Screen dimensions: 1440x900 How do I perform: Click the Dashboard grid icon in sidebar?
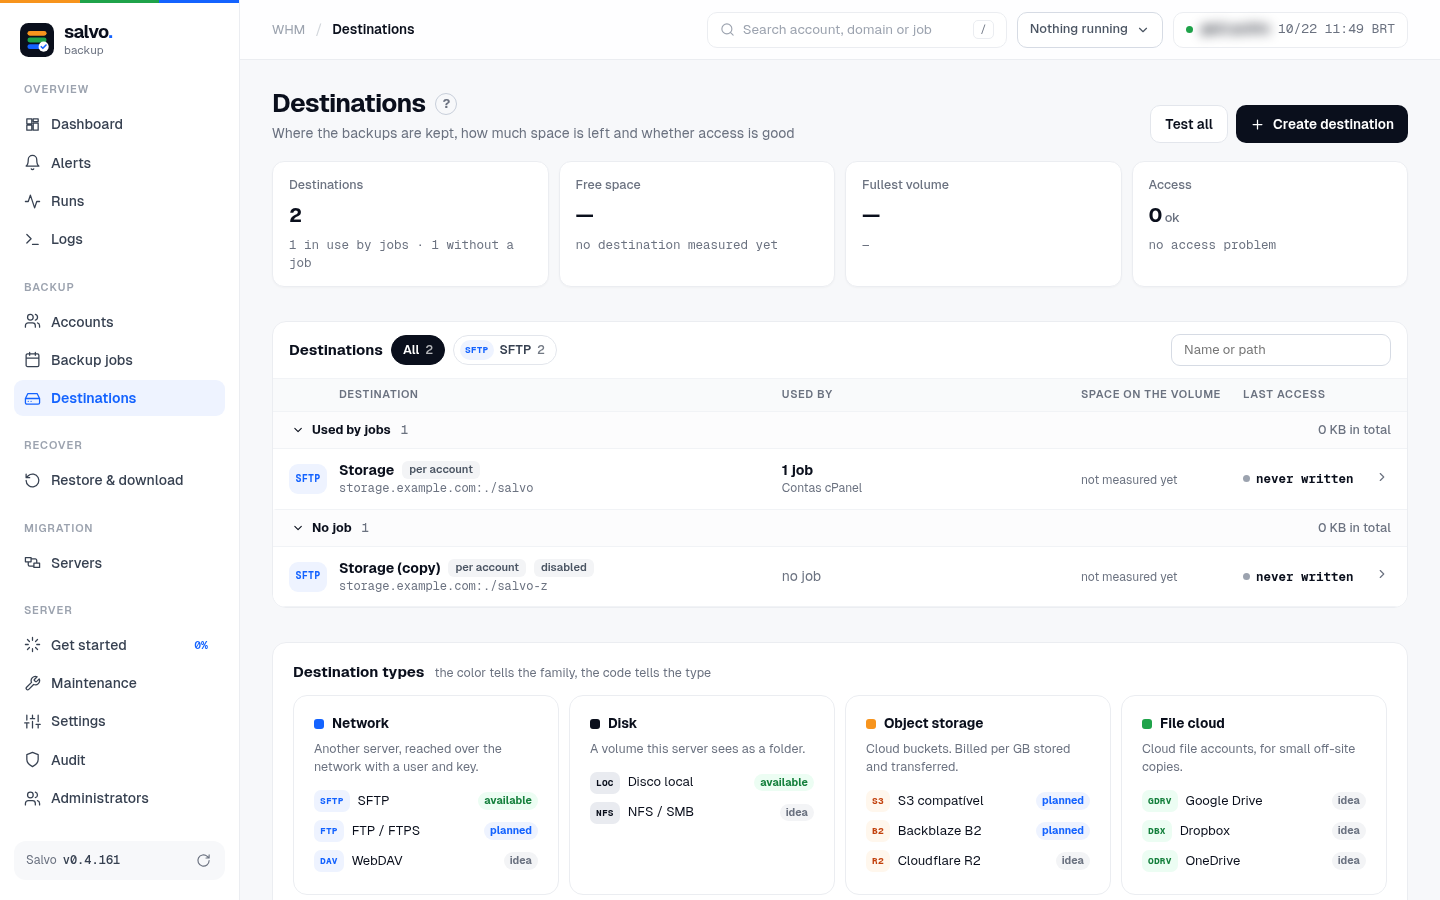(32, 124)
